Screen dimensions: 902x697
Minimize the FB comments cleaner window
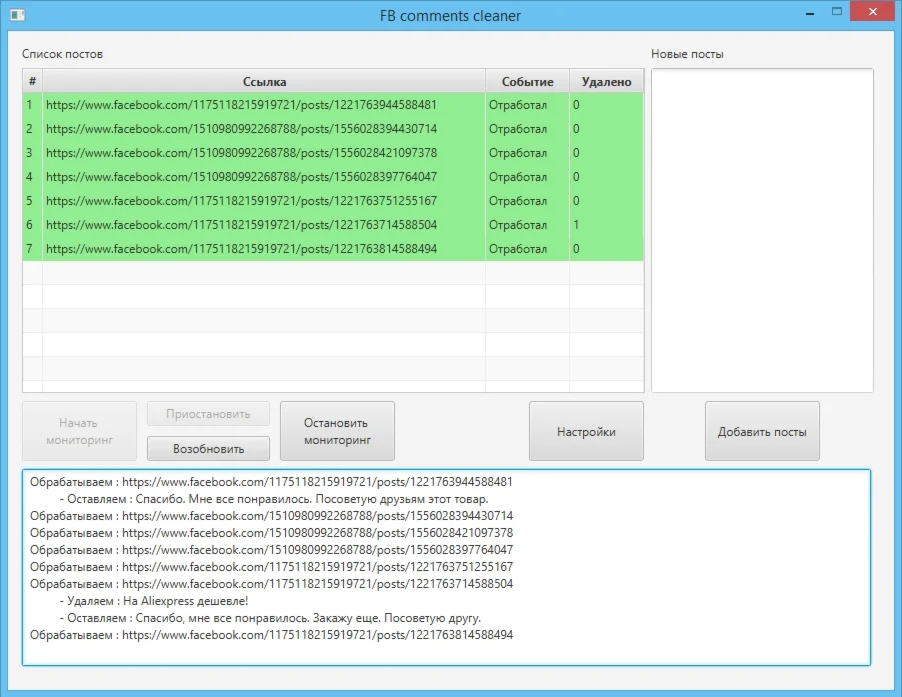coord(810,12)
